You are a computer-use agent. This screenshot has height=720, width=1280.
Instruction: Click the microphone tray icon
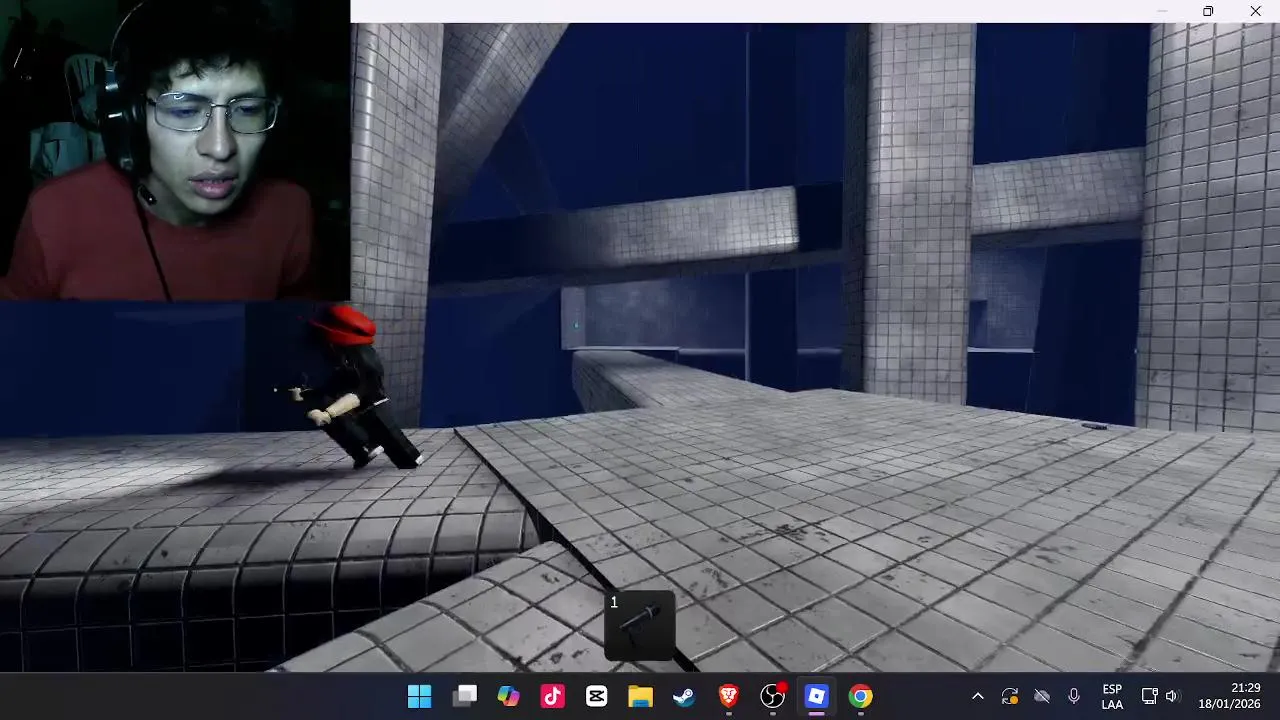pyautogui.click(x=1074, y=696)
